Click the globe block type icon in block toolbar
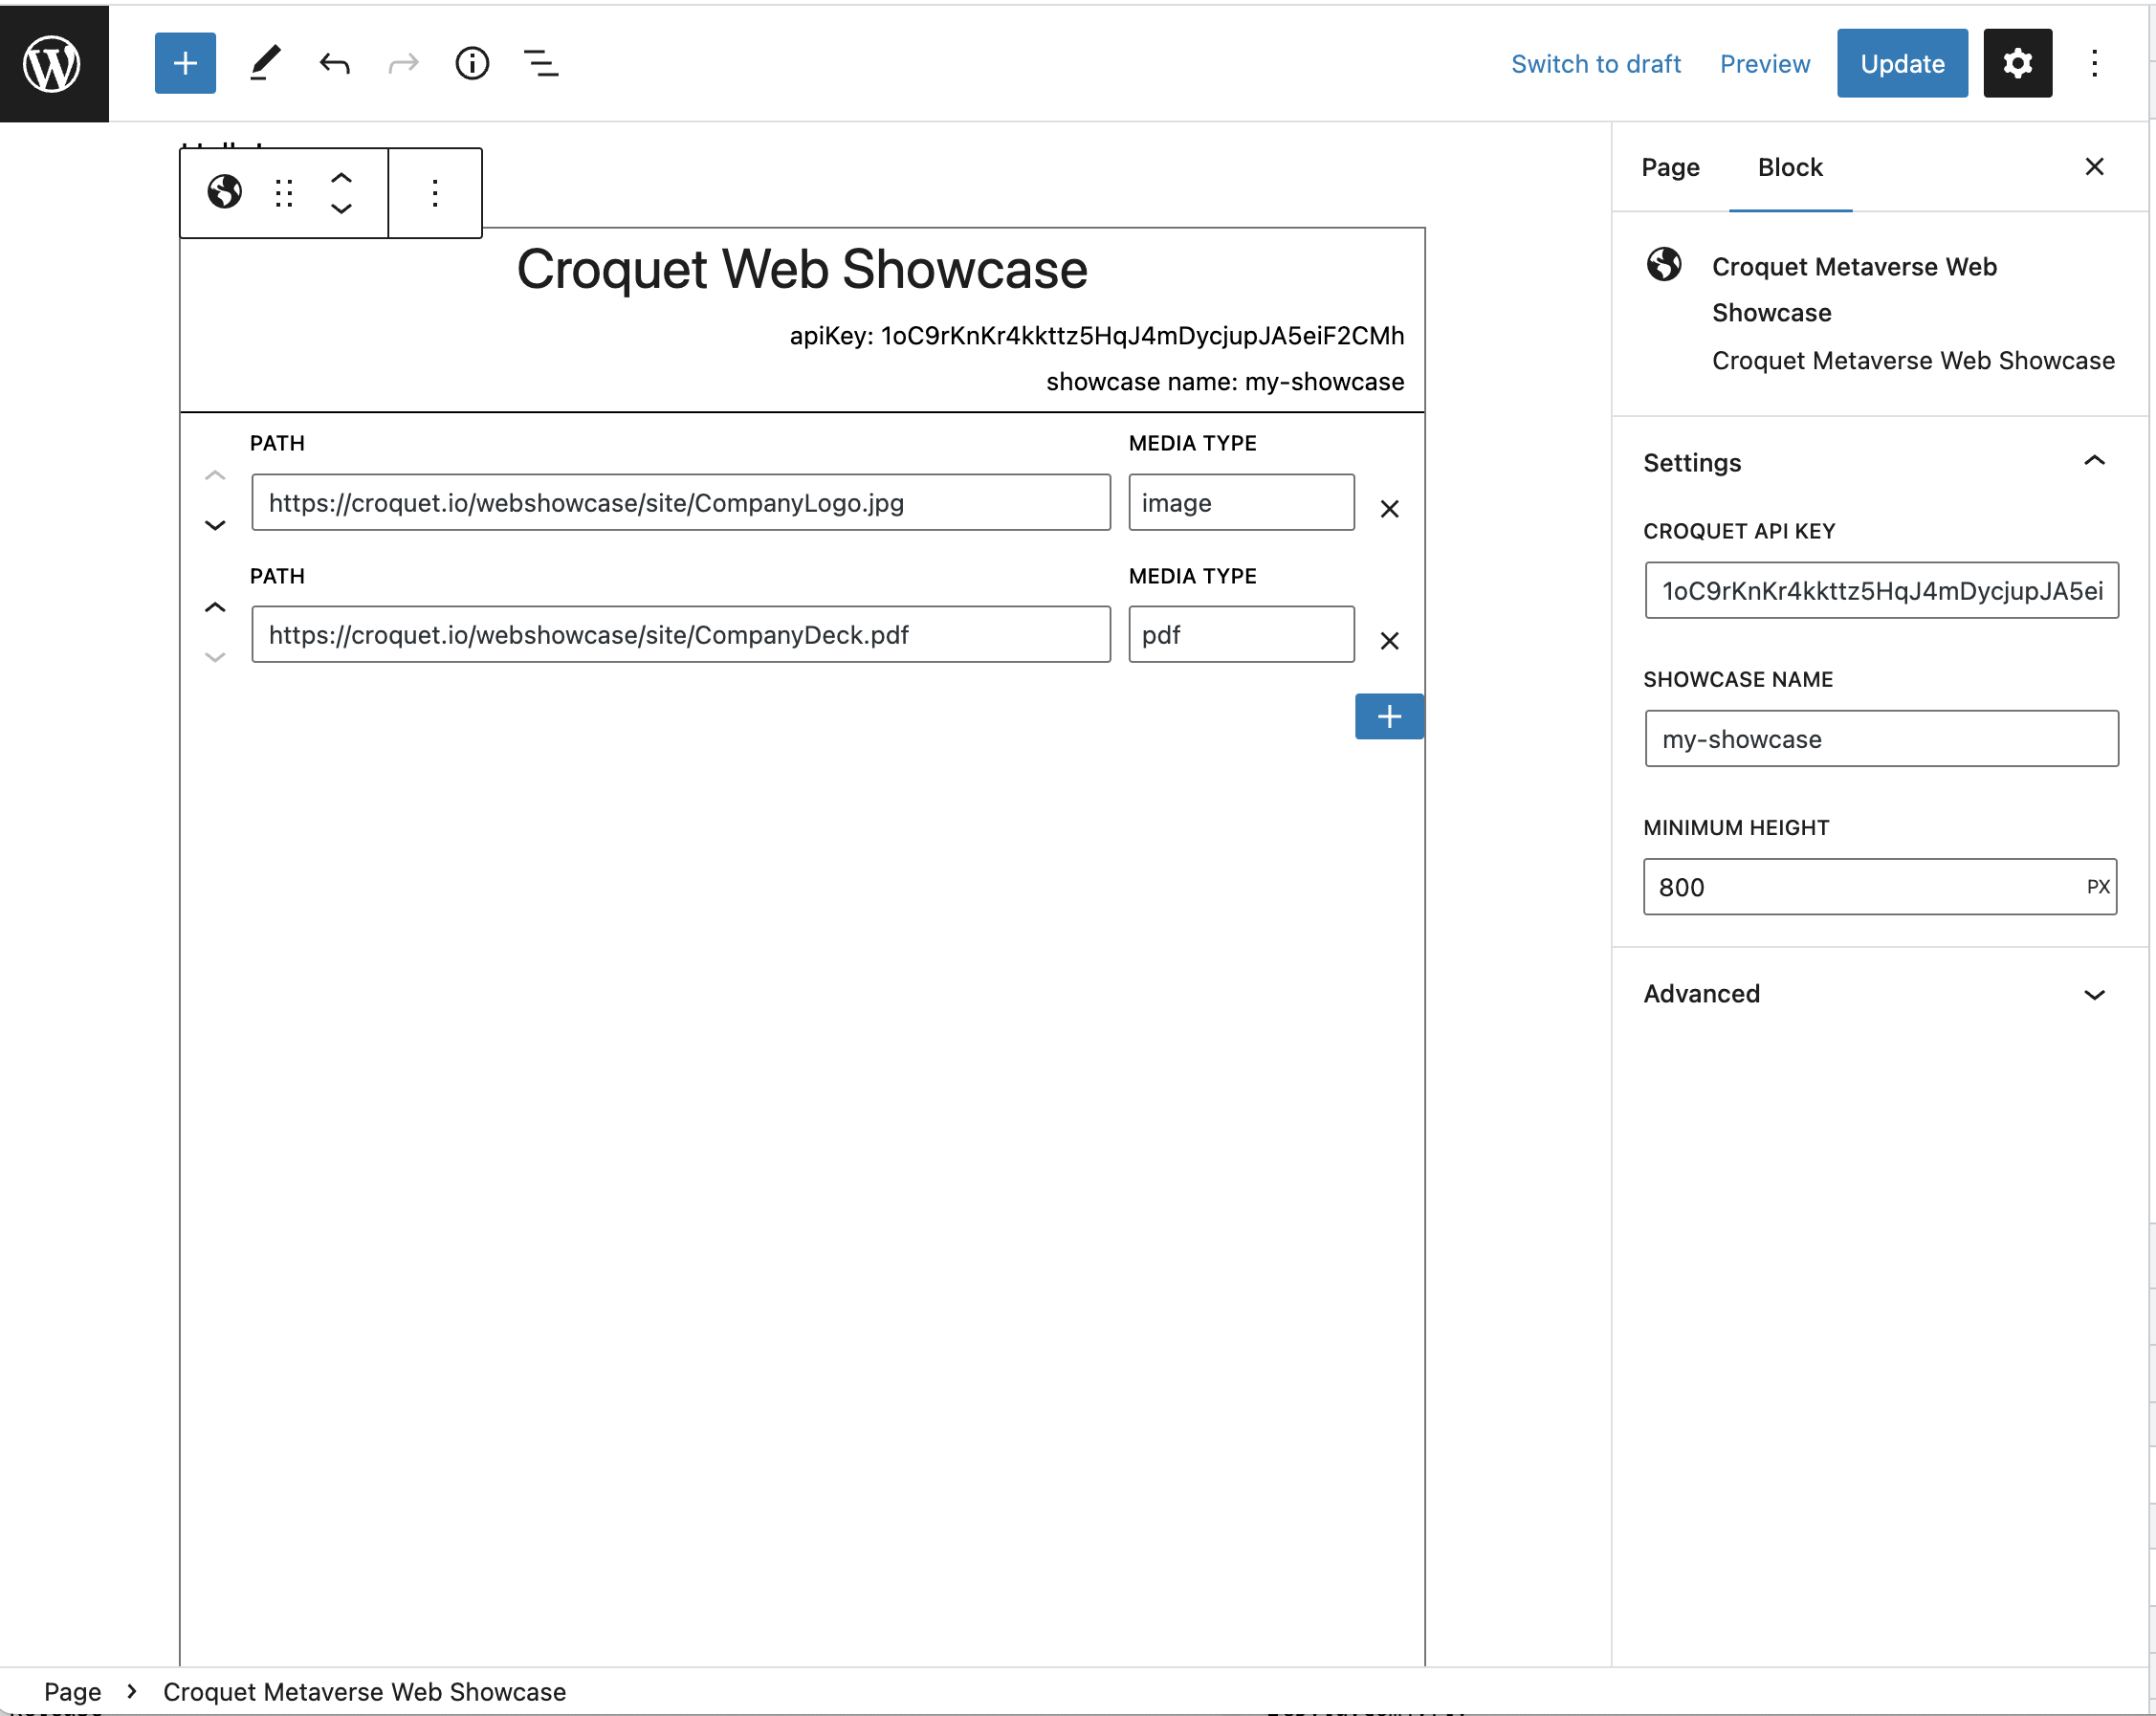The width and height of the screenshot is (2156, 1716). [x=225, y=192]
